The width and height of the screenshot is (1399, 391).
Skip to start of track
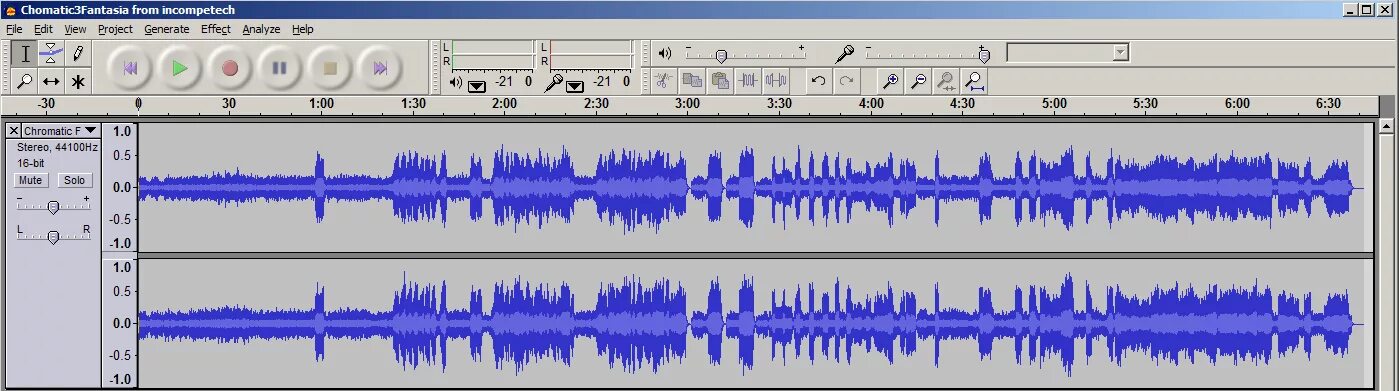tap(130, 68)
